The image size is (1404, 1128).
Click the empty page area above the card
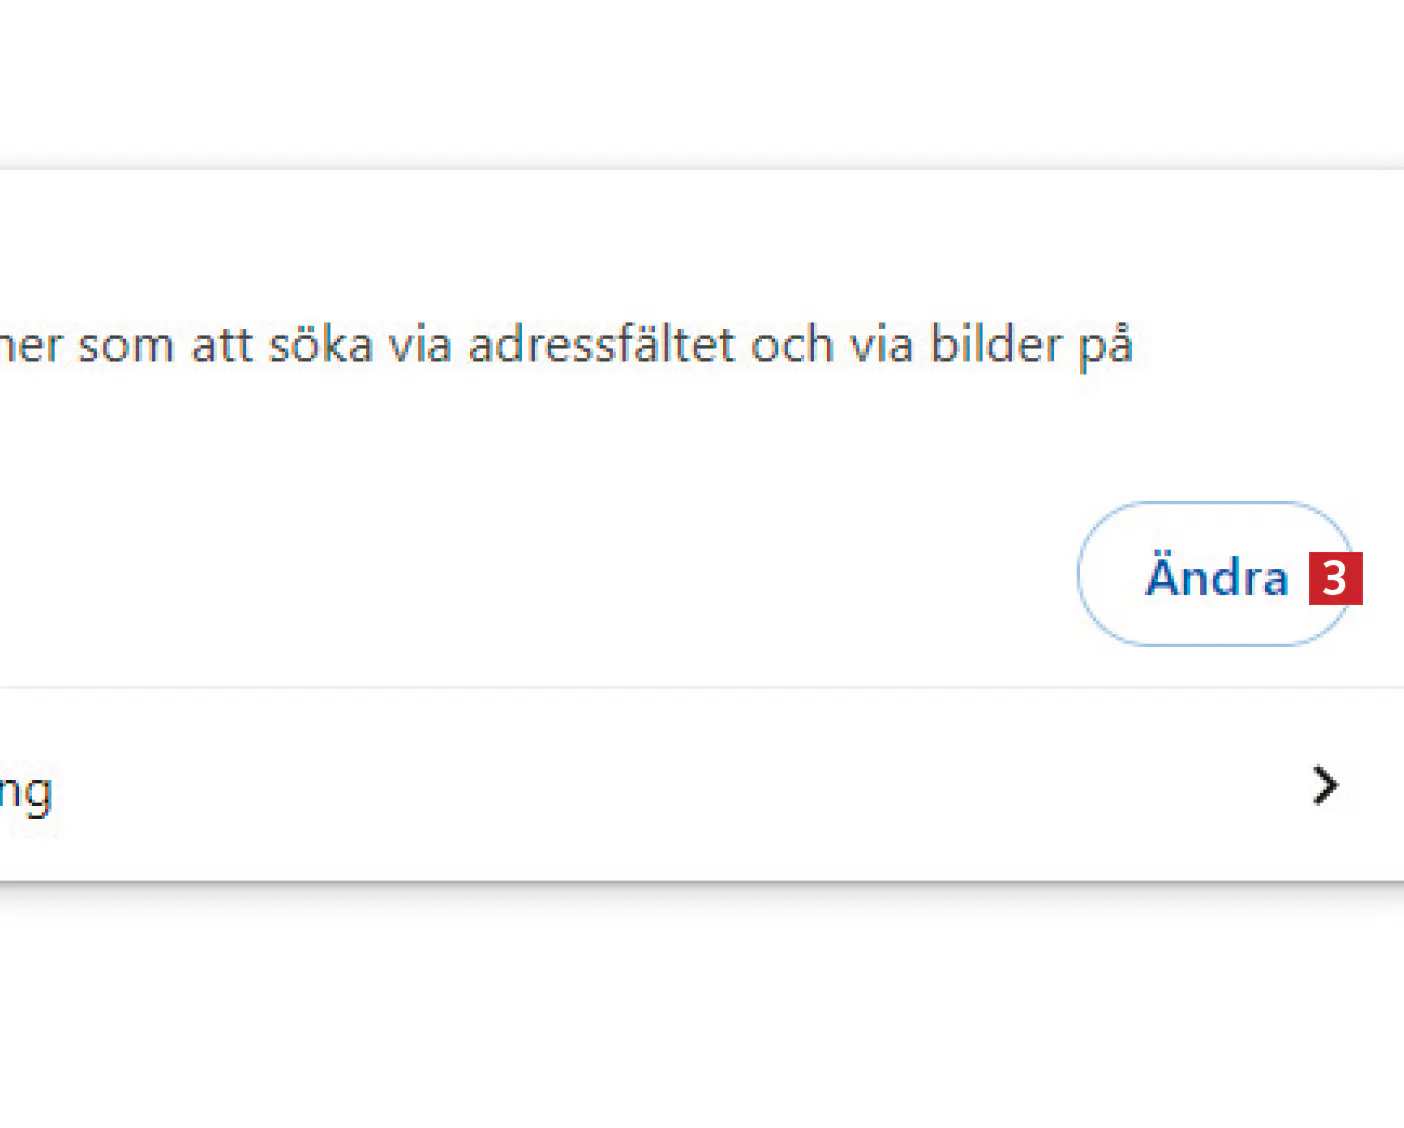pyautogui.click(x=700, y=80)
